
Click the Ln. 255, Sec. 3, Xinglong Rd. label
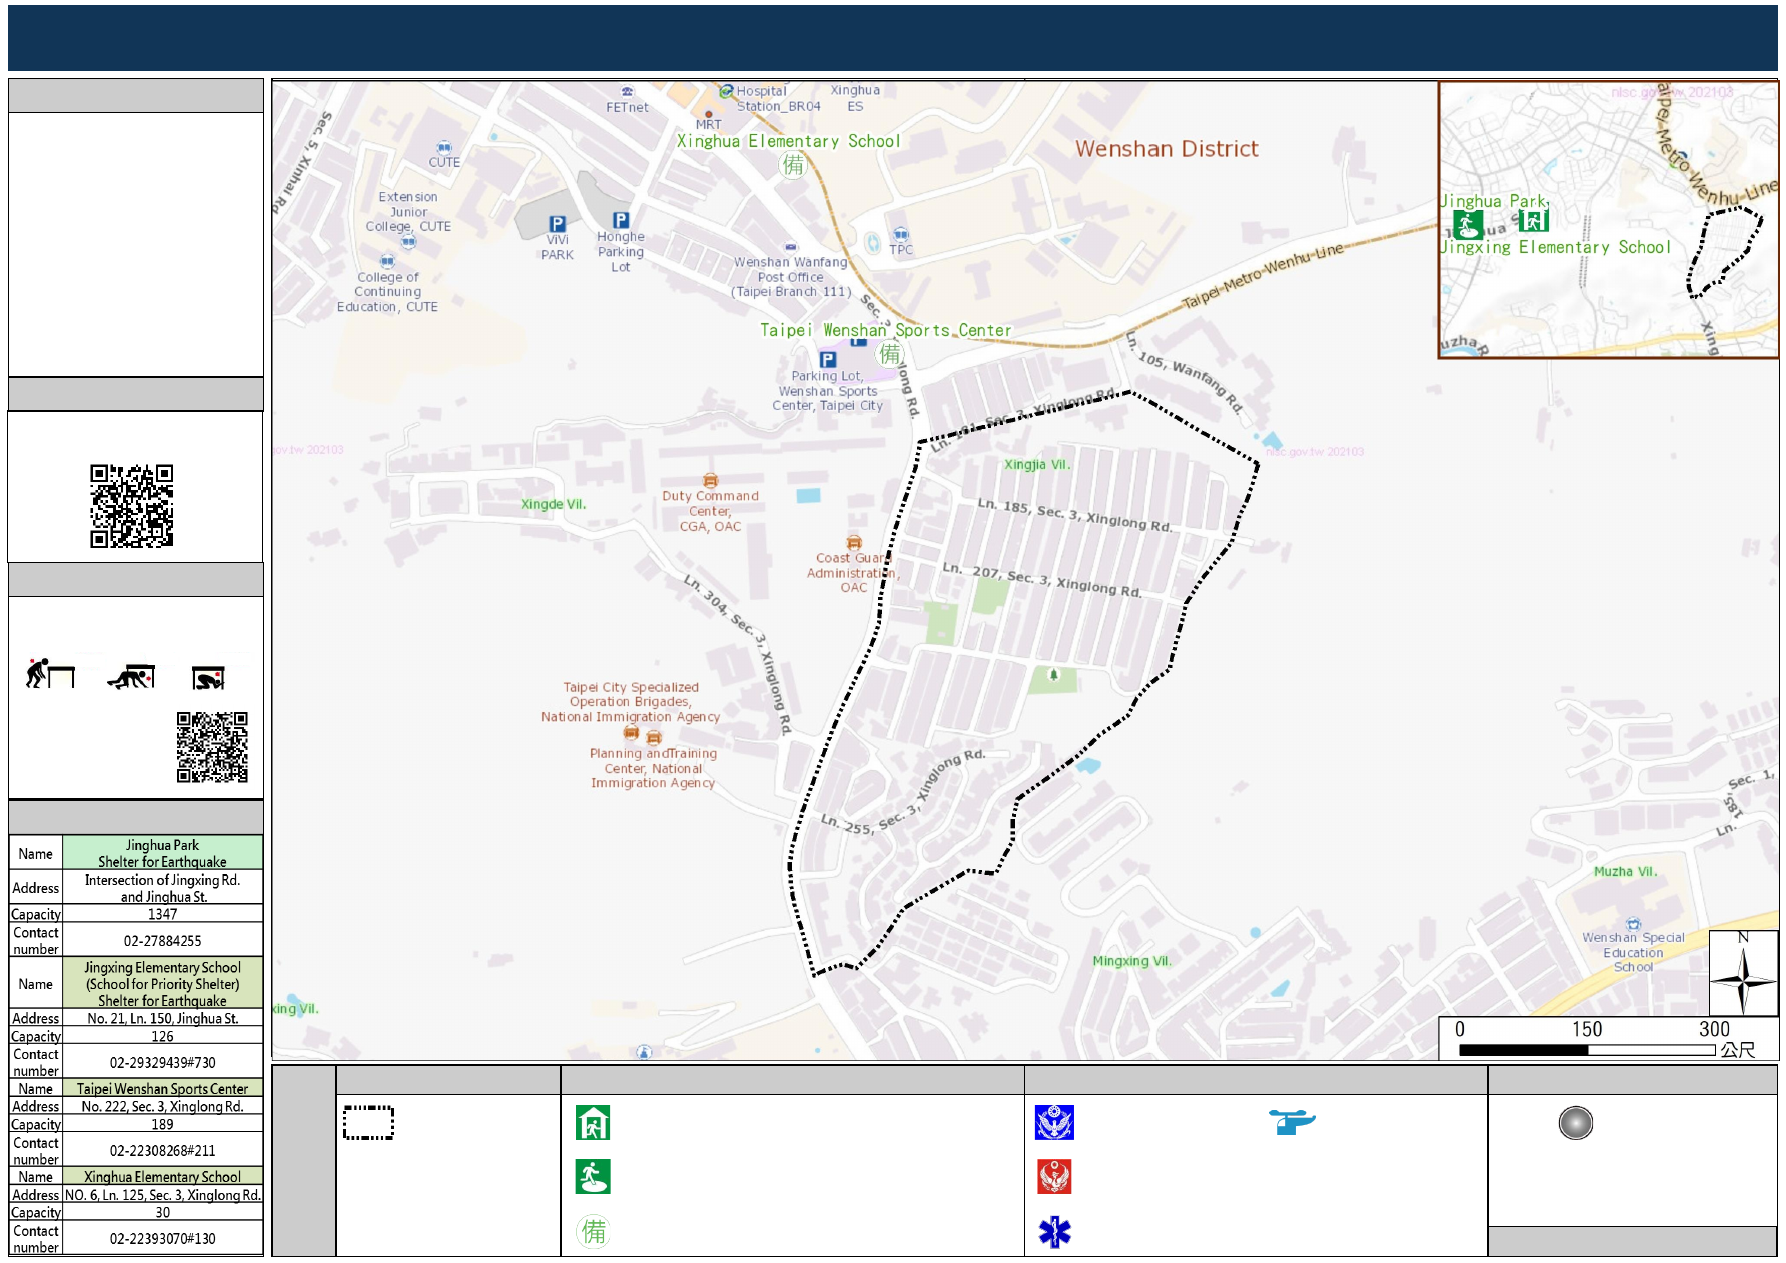[902, 792]
